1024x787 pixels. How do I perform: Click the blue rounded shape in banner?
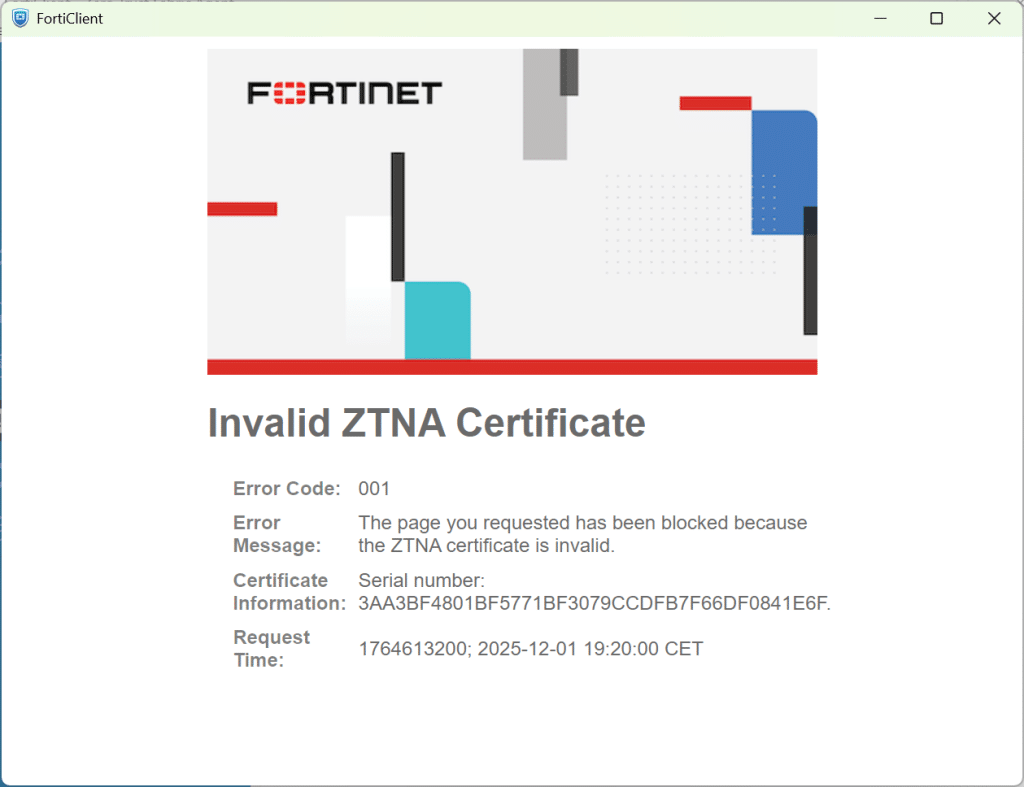click(780, 172)
